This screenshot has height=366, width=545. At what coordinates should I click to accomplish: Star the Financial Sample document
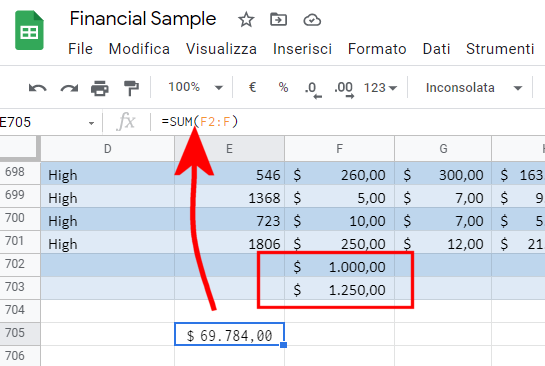tap(246, 19)
